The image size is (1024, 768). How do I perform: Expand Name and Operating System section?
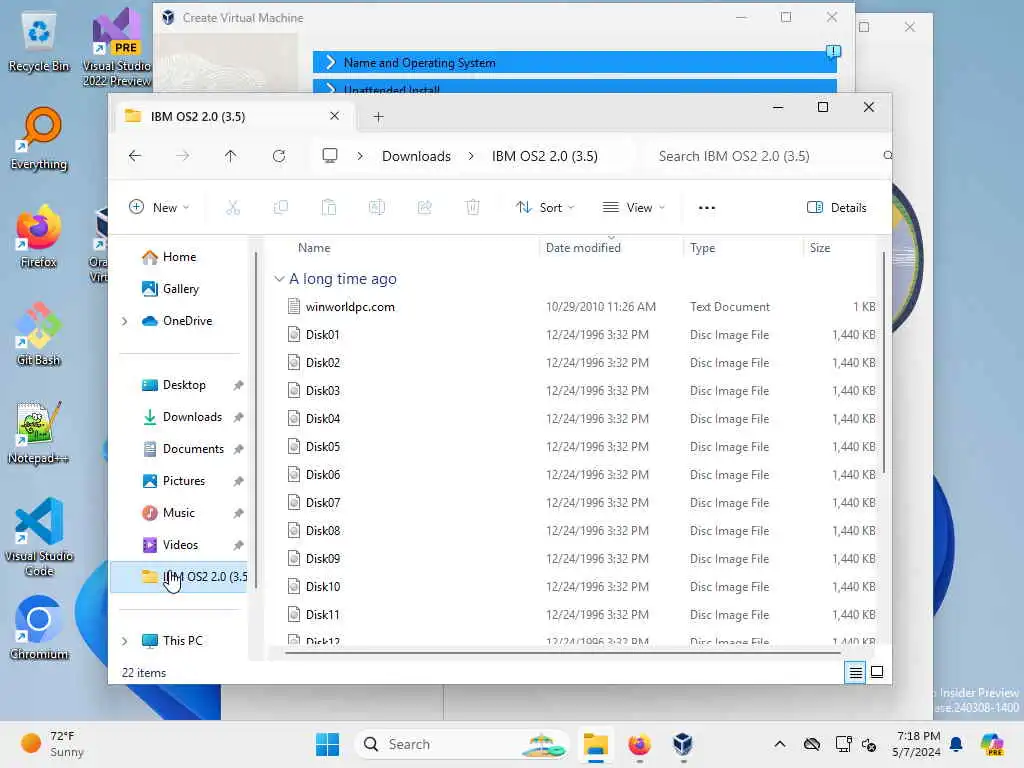575,63
